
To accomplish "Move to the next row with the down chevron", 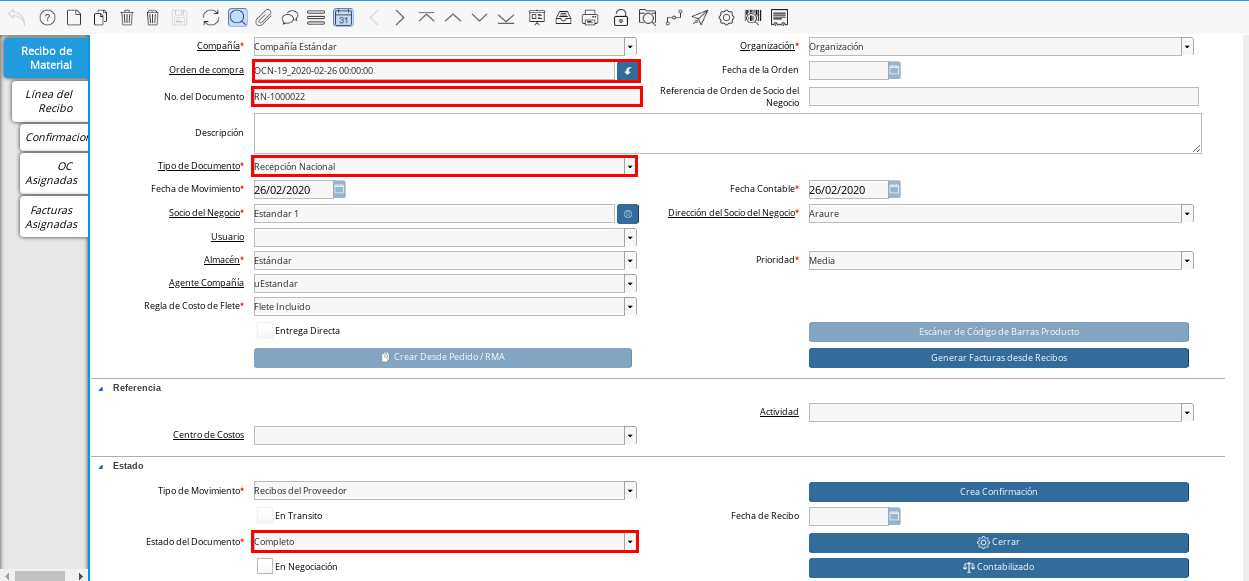I will (480, 17).
